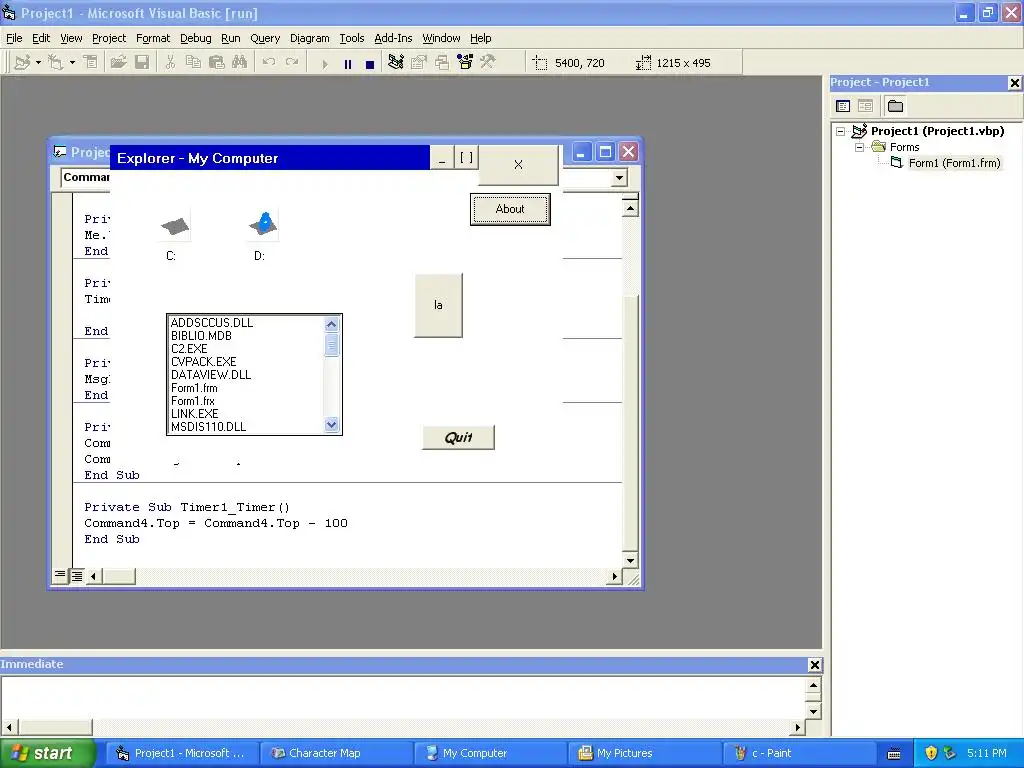Viewport: 1024px width, 768px height.
Task: Open the Object Browser toolbar icon
Action: (x=465, y=63)
